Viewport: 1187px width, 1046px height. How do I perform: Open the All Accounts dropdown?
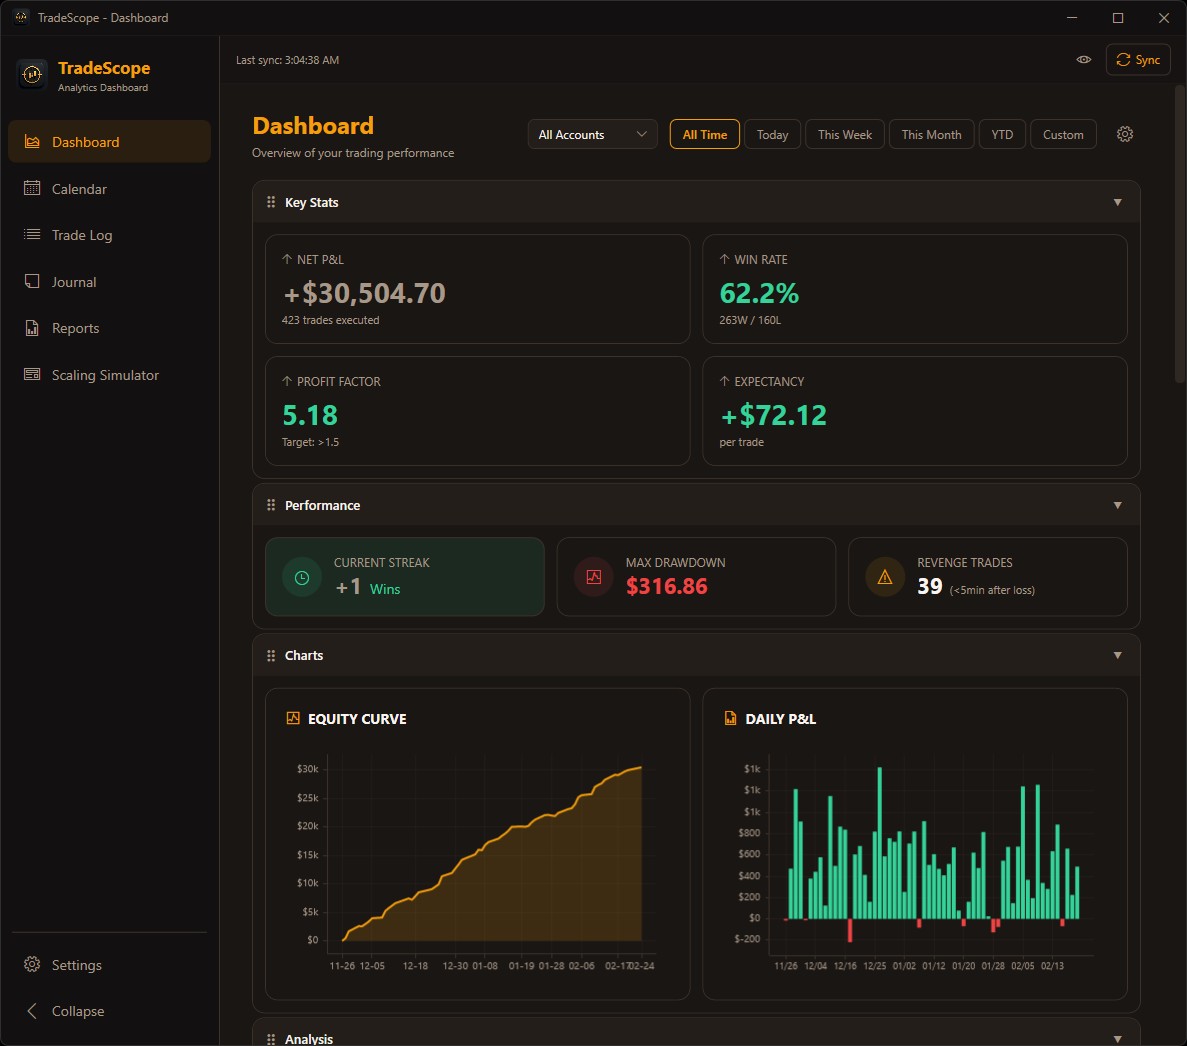592,133
